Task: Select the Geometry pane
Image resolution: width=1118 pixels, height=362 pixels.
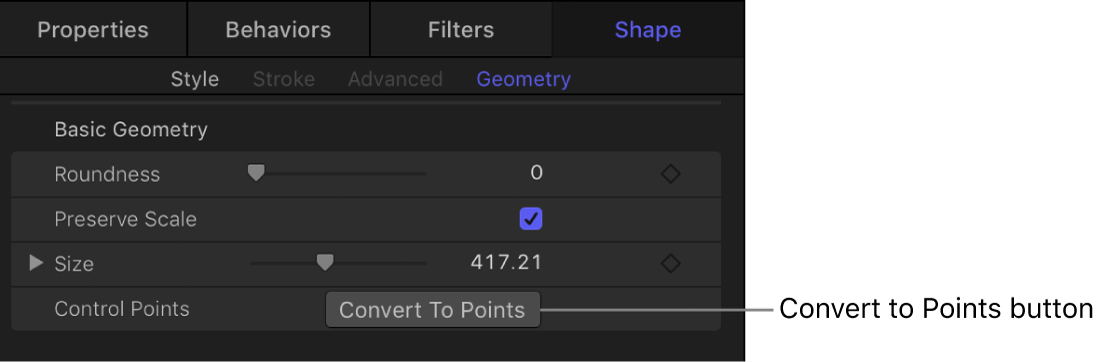Action: click(x=523, y=79)
